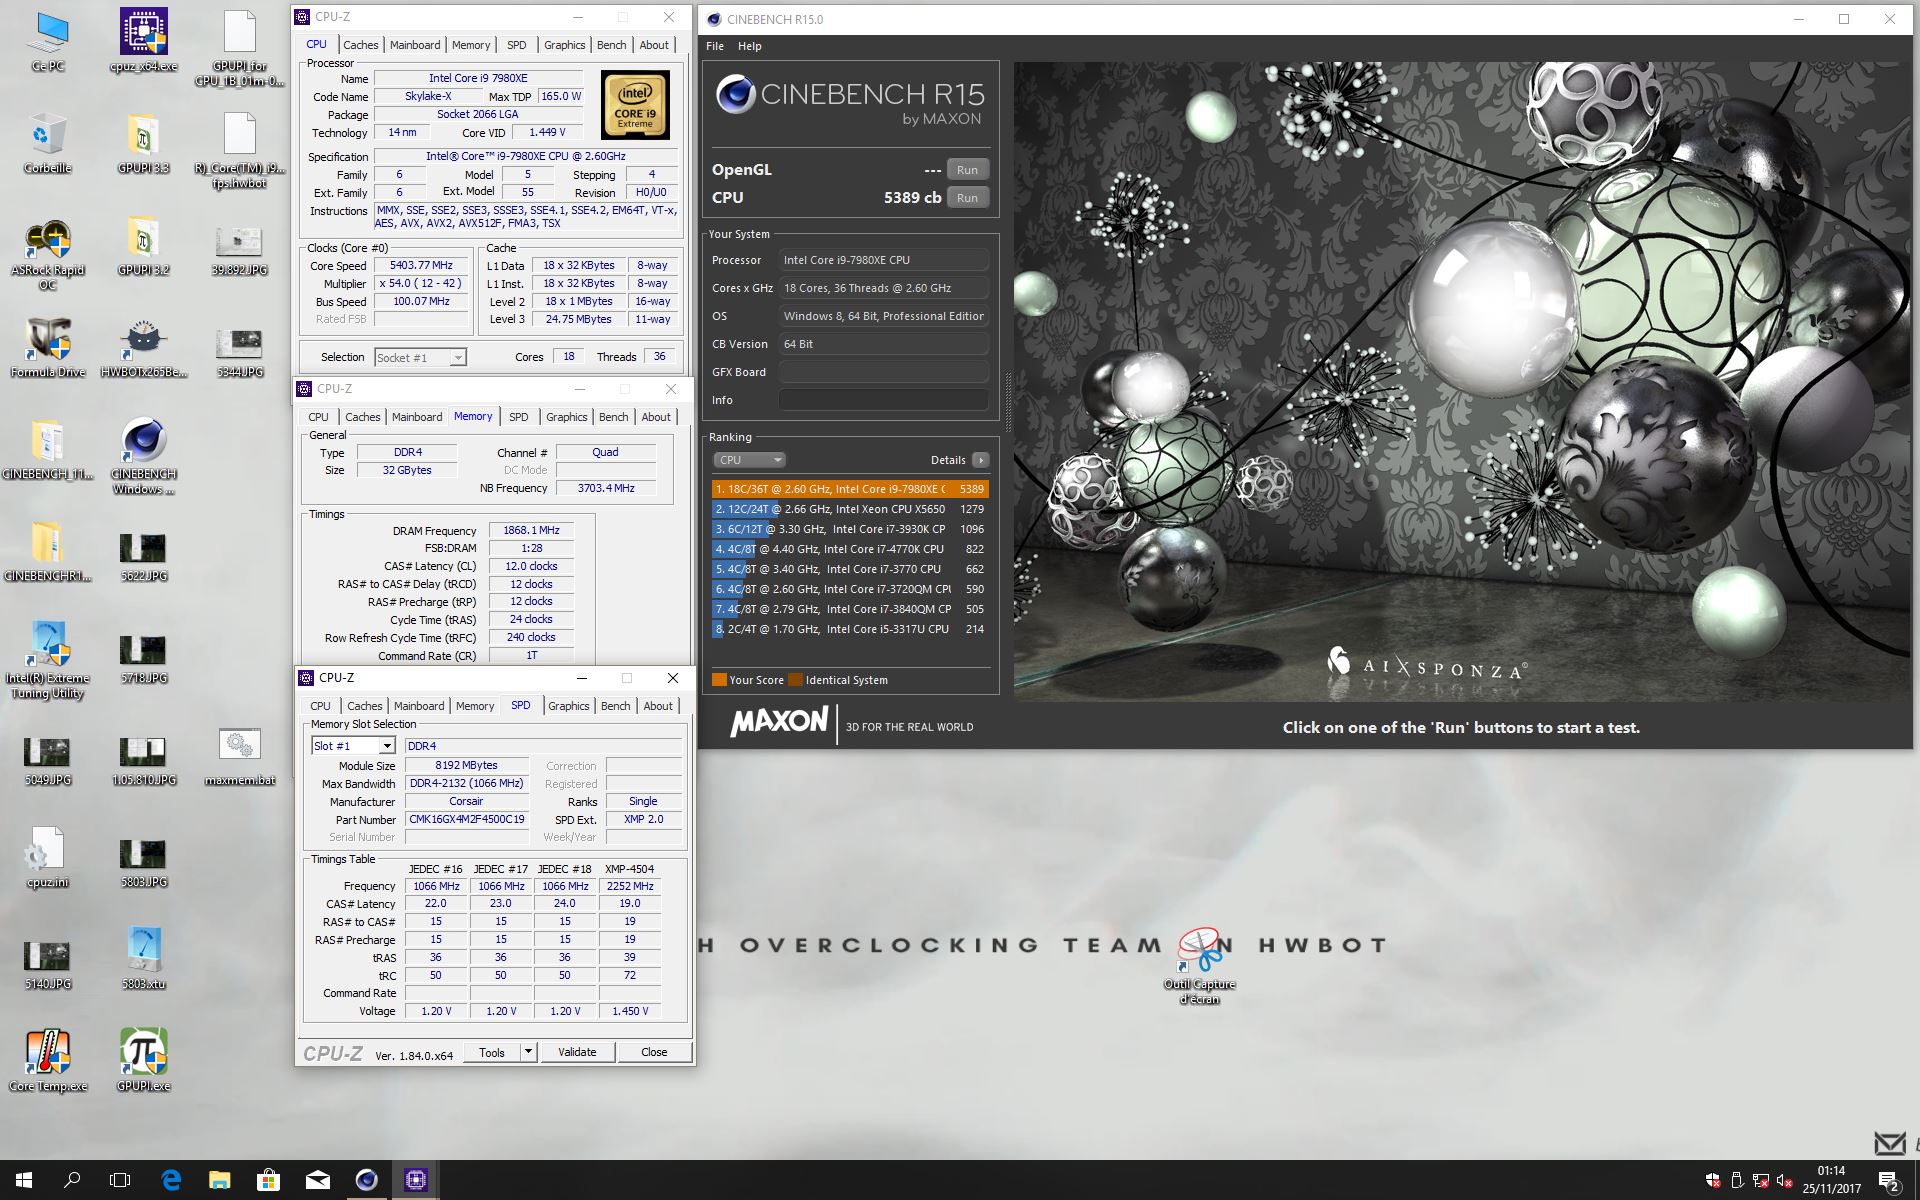
Task: Open File Explorer from taskbar
Action: pyautogui.click(x=219, y=1180)
